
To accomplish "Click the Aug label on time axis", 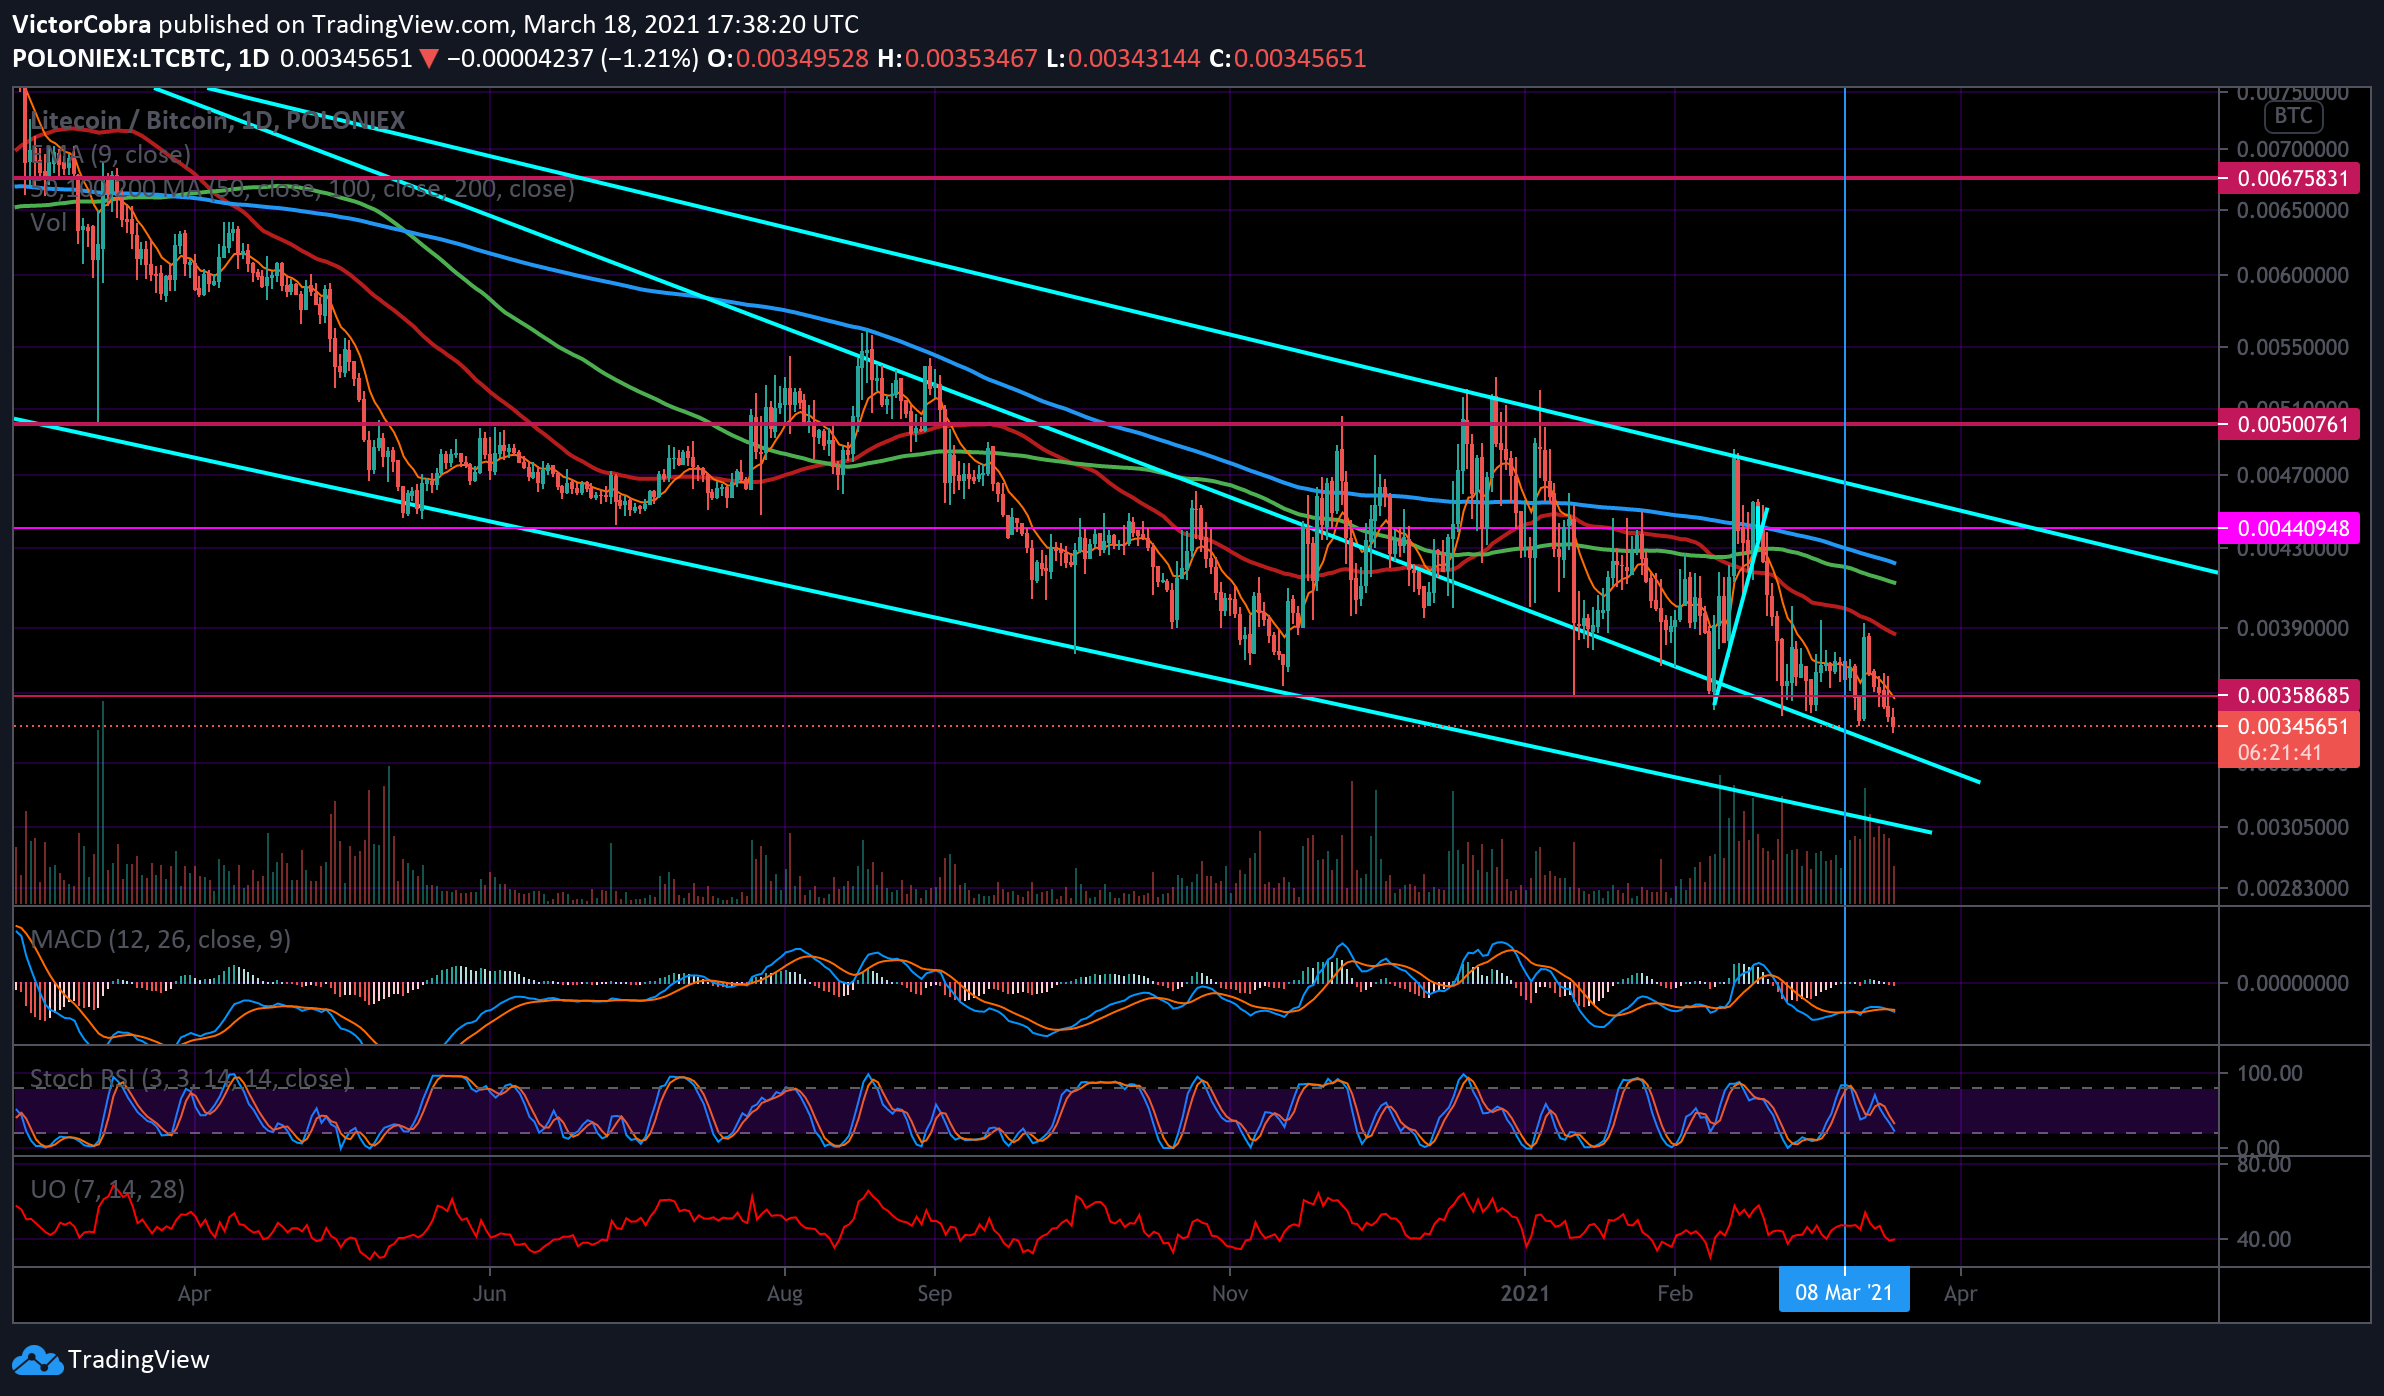I will 785,1293.
